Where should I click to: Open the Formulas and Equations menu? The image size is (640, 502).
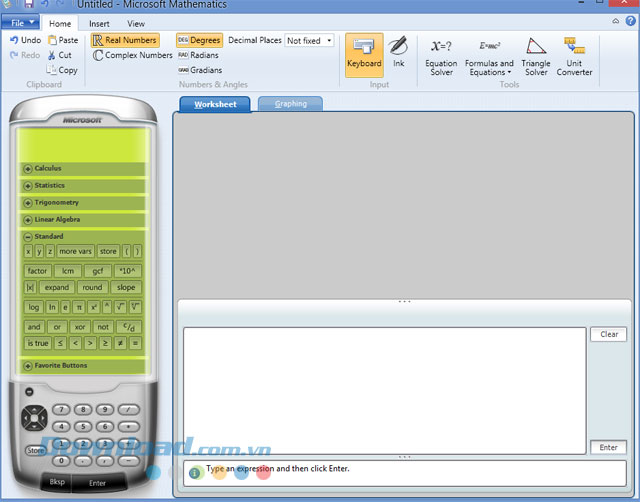coord(489,56)
